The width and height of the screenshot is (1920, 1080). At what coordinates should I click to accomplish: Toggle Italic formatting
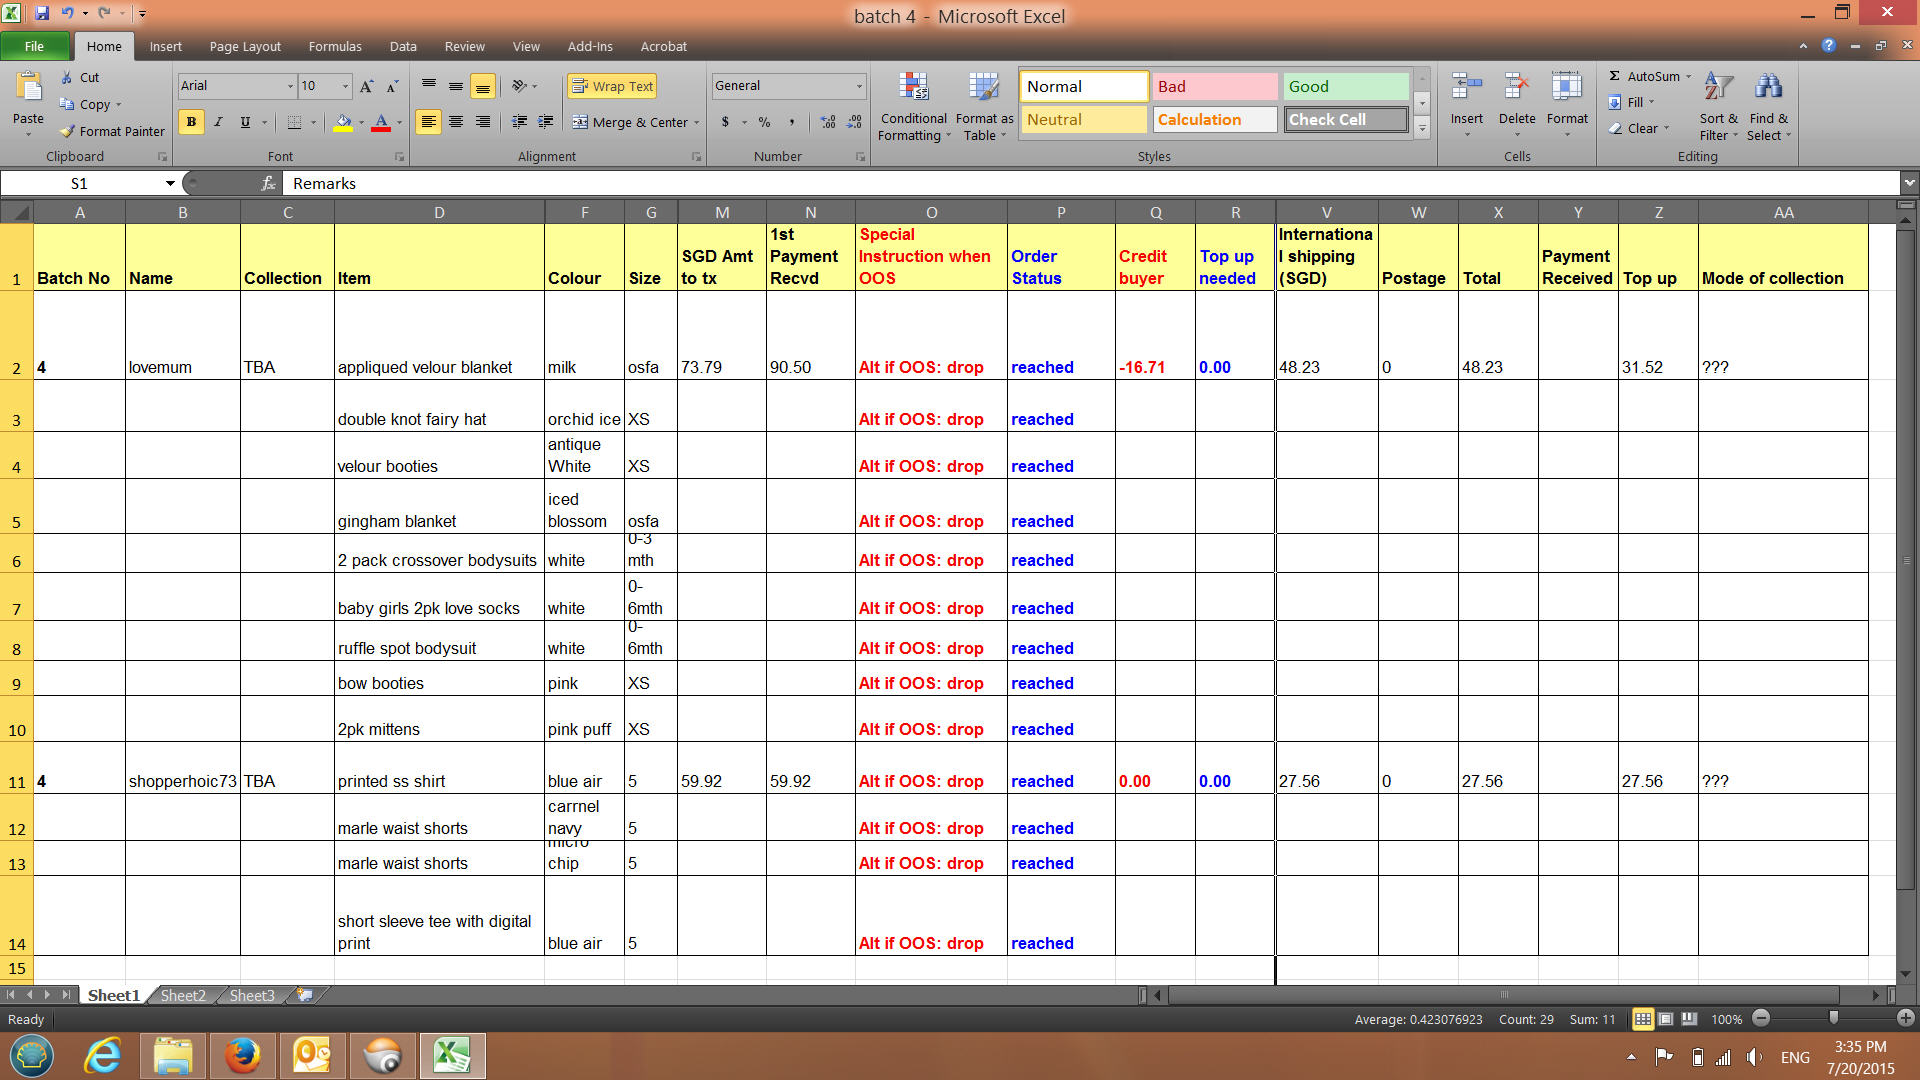(x=218, y=122)
